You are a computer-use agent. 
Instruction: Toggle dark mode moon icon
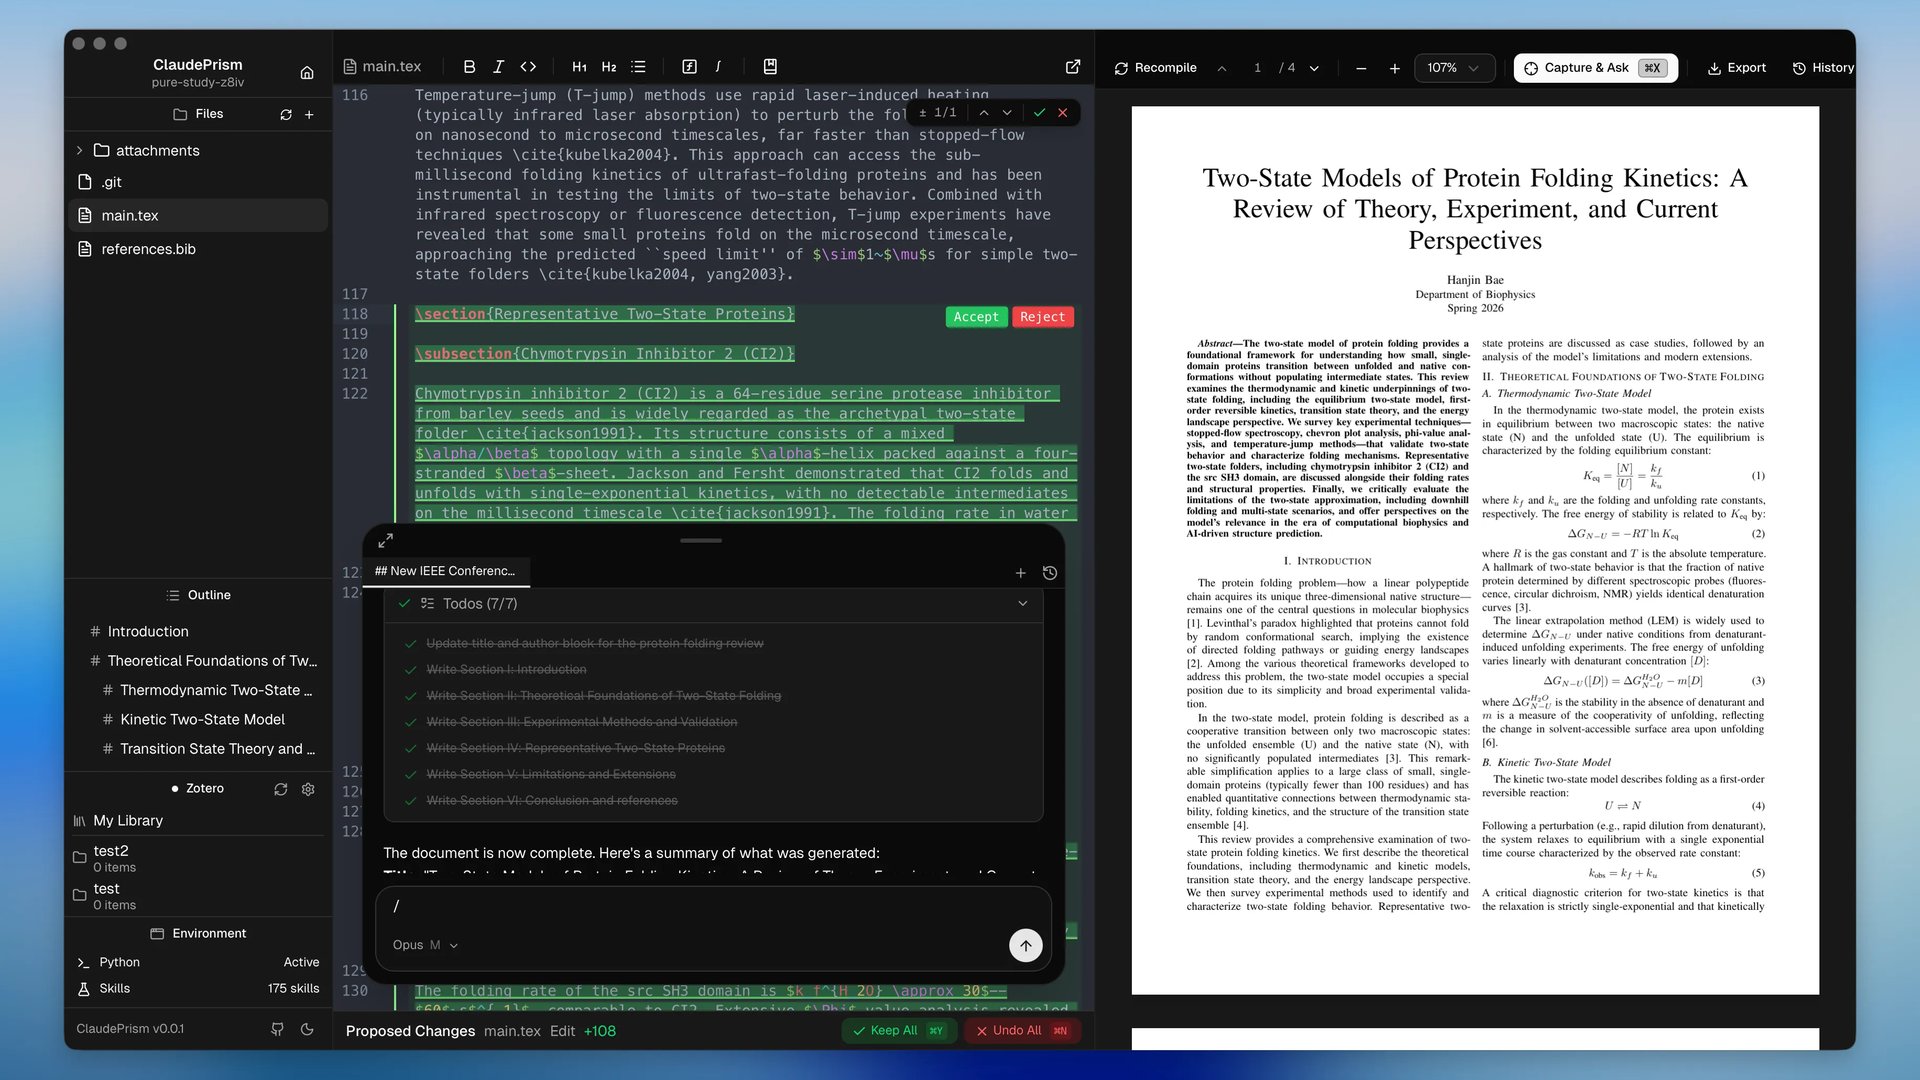[x=307, y=1029]
